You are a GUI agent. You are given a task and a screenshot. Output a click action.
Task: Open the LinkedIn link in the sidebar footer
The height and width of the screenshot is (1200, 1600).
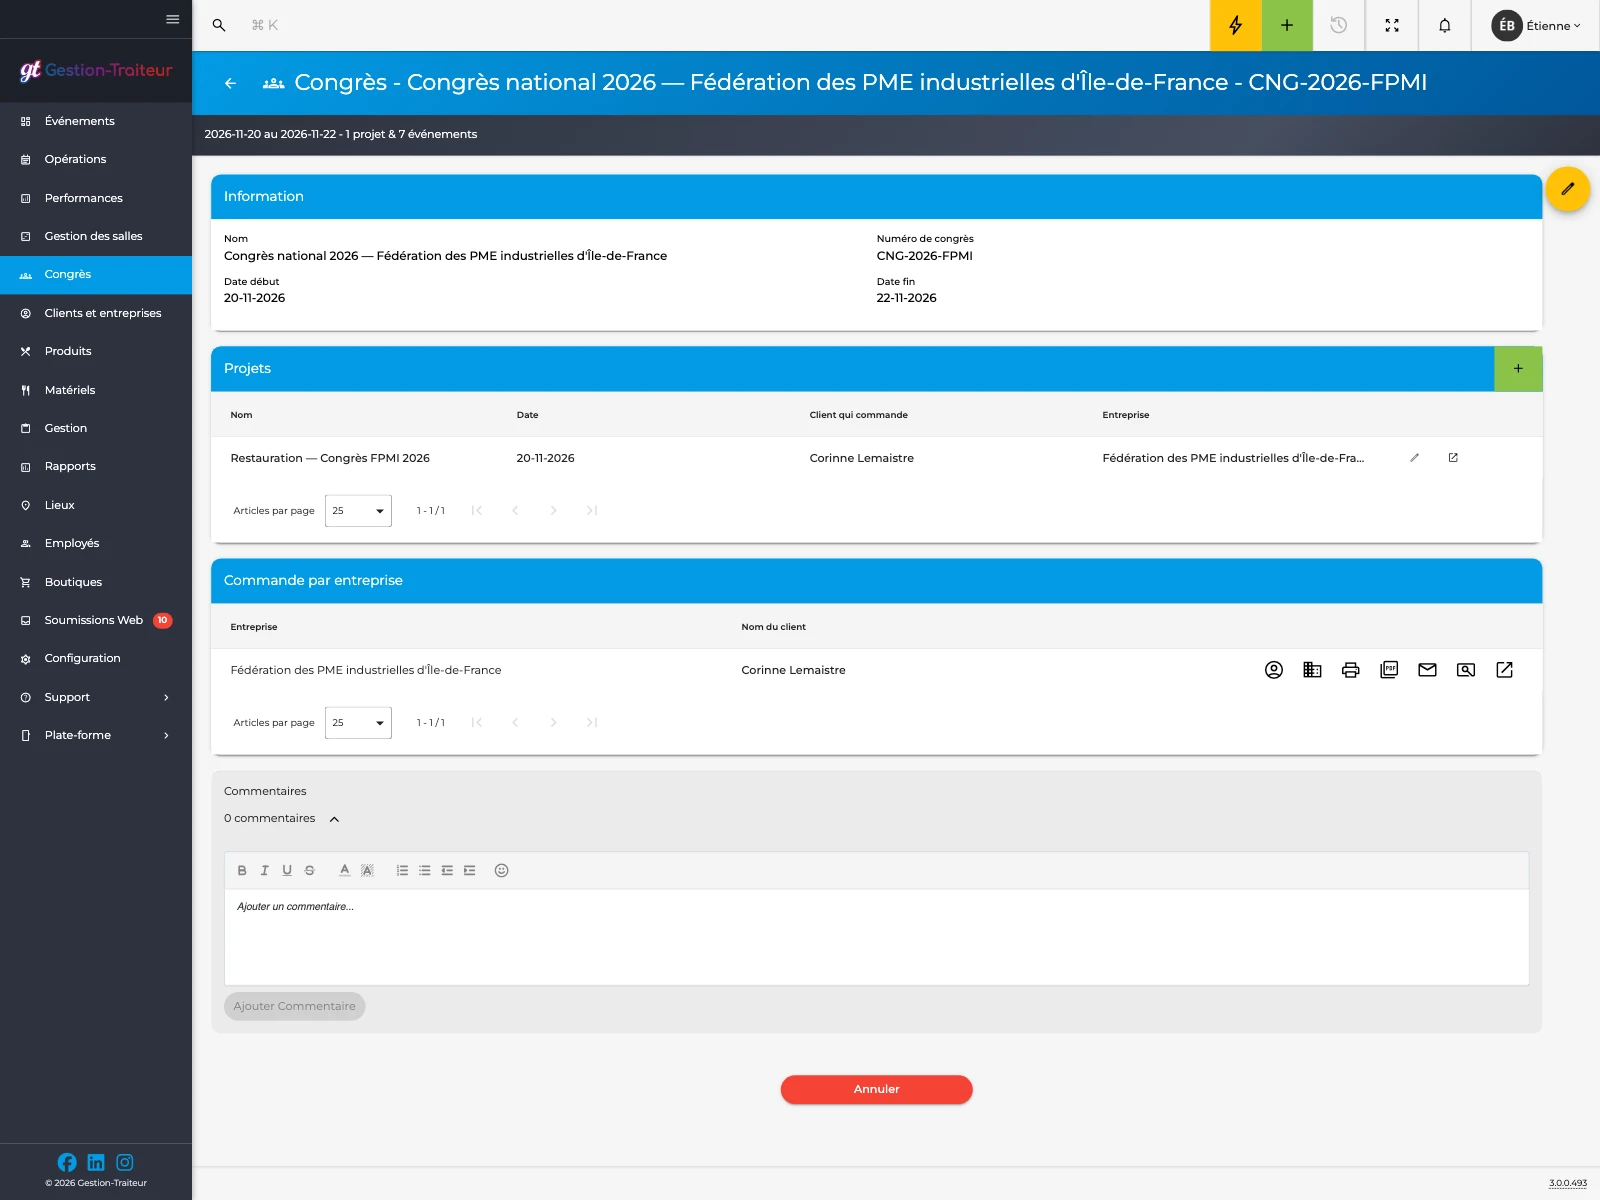click(96, 1162)
